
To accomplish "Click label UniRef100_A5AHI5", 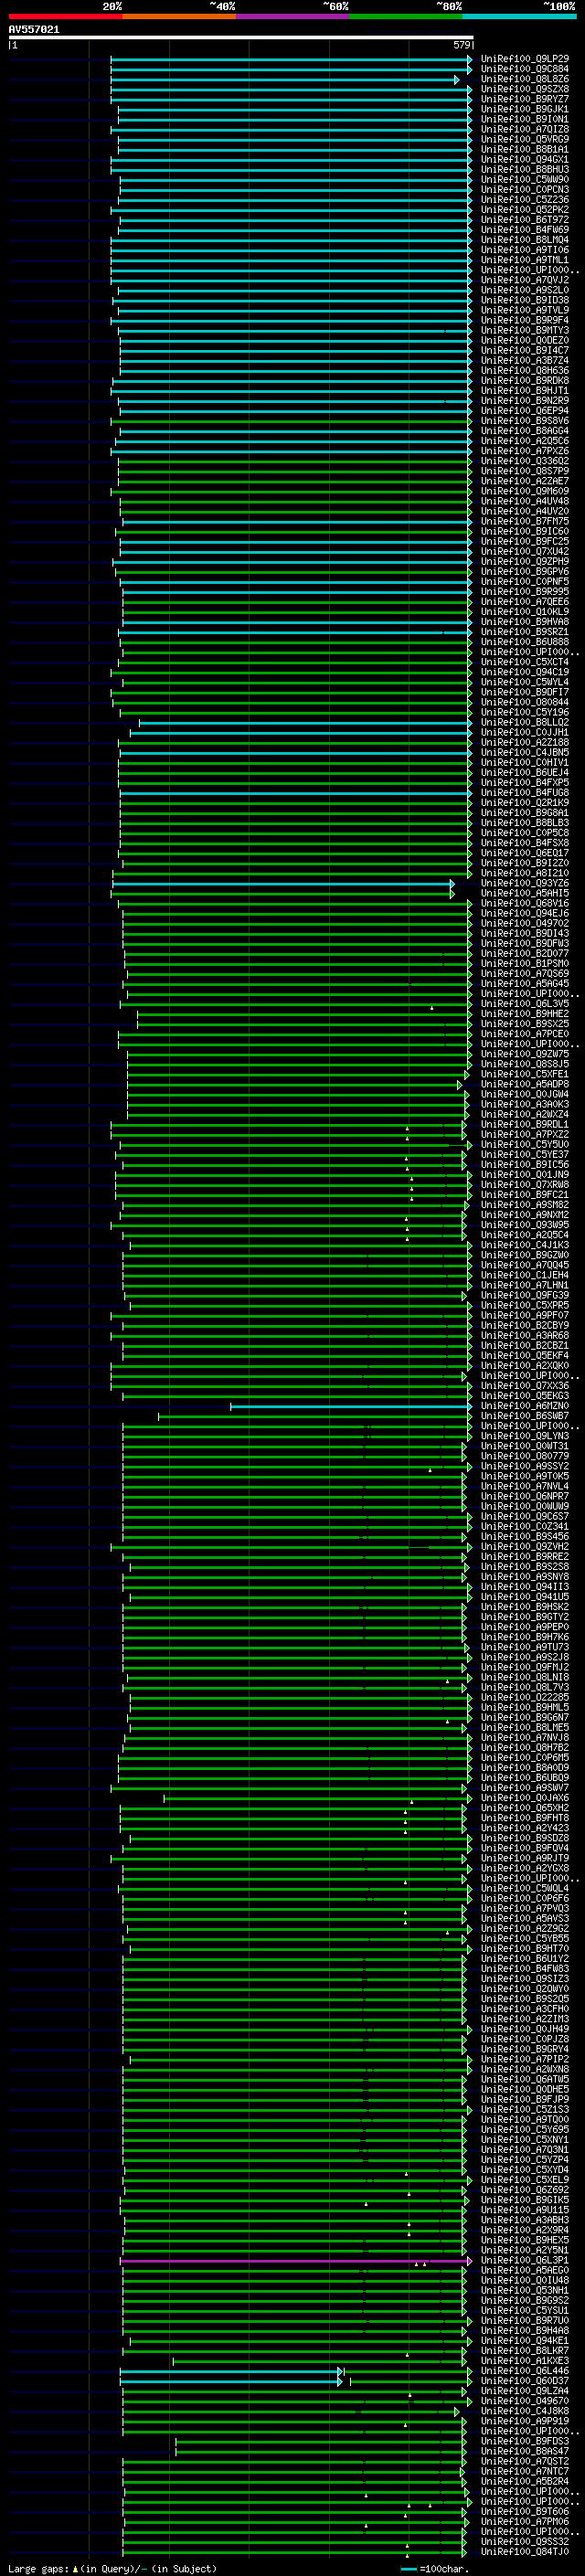I will pyautogui.click(x=525, y=893).
